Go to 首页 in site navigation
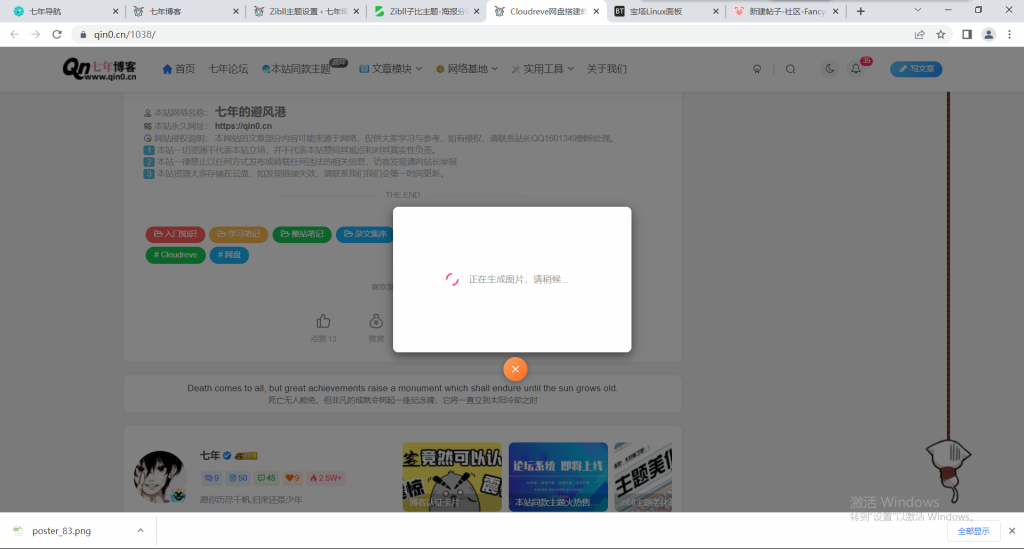This screenshot has height=549, width=1024. click(x=178, y=69)
